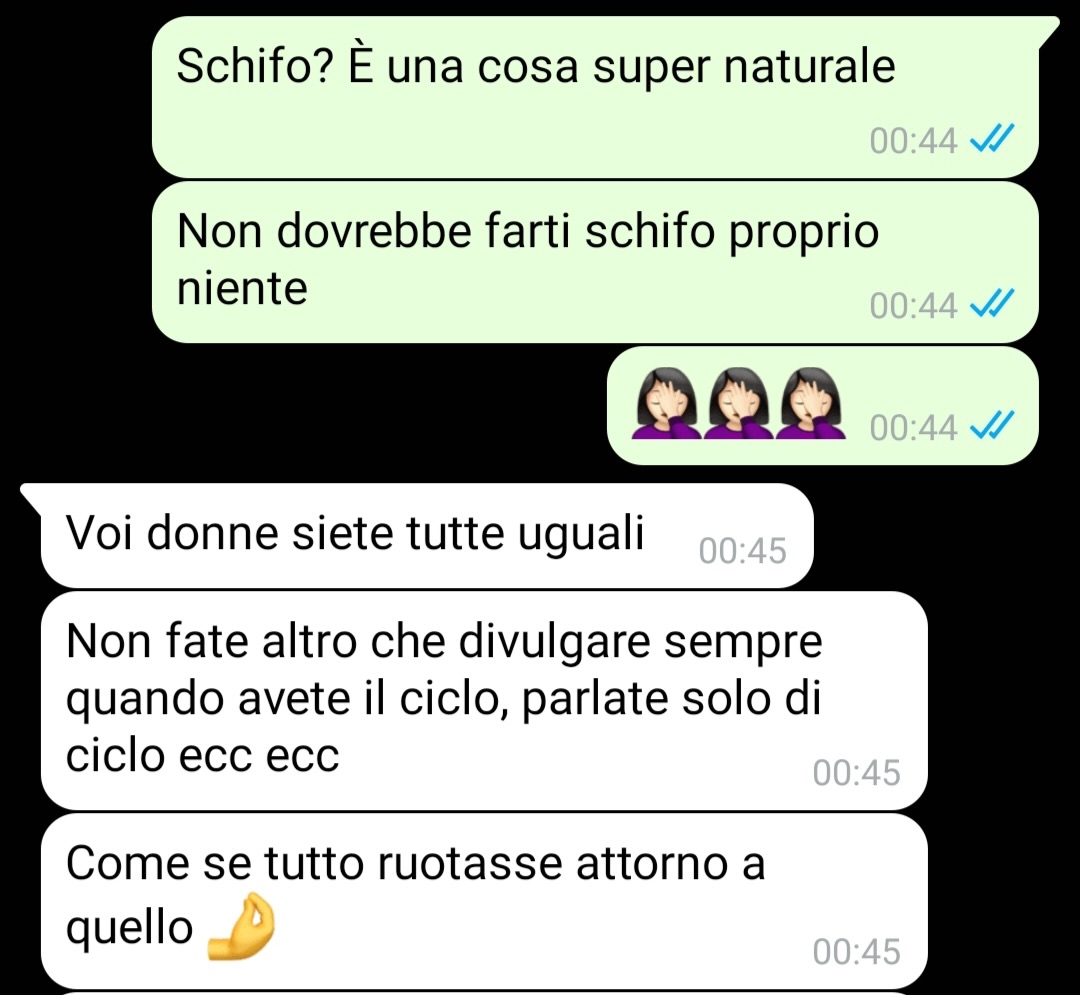Click the "Schifo? È una cosa super naturale" message

pos(594,97)
